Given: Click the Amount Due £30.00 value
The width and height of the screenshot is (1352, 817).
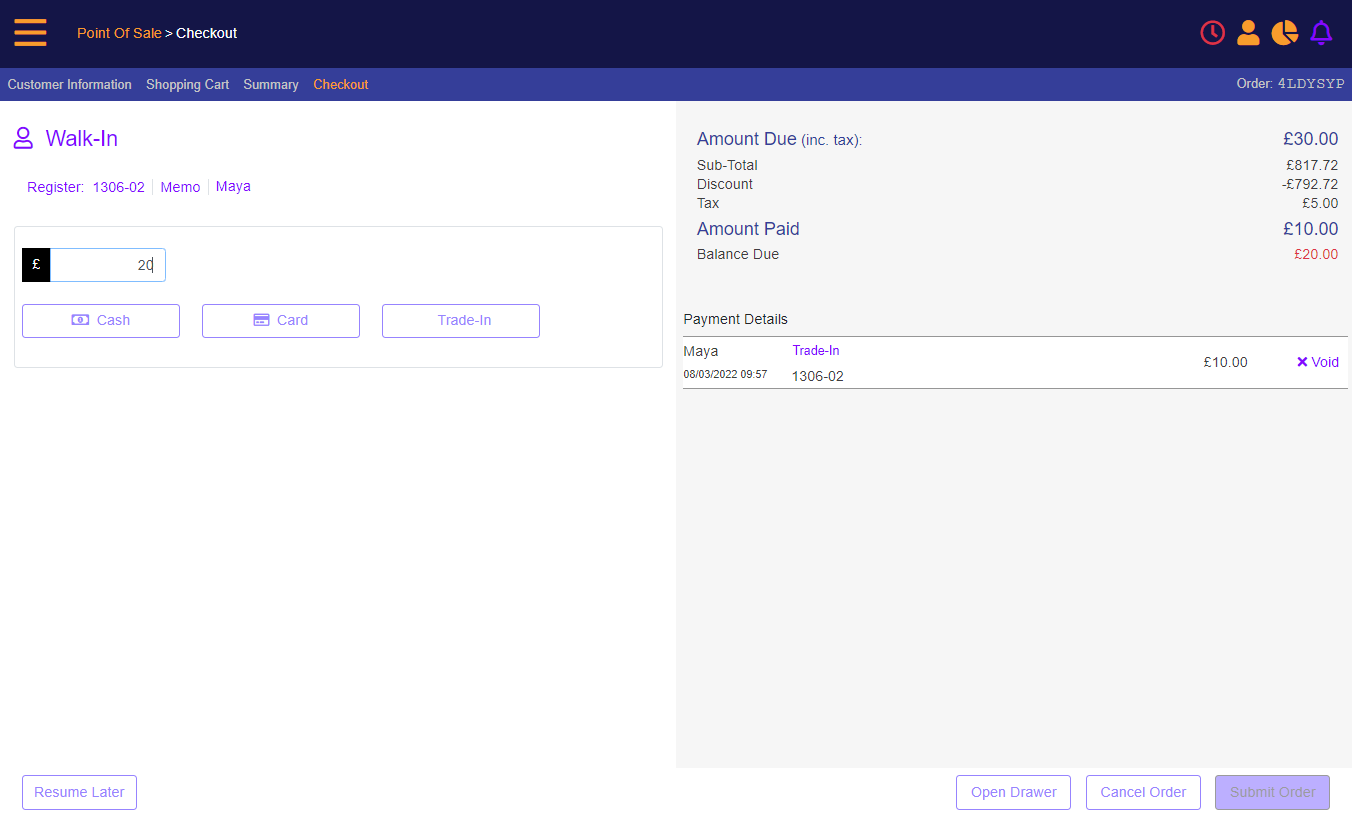Looking at the screenshot, I should (x=1311, y=139).
